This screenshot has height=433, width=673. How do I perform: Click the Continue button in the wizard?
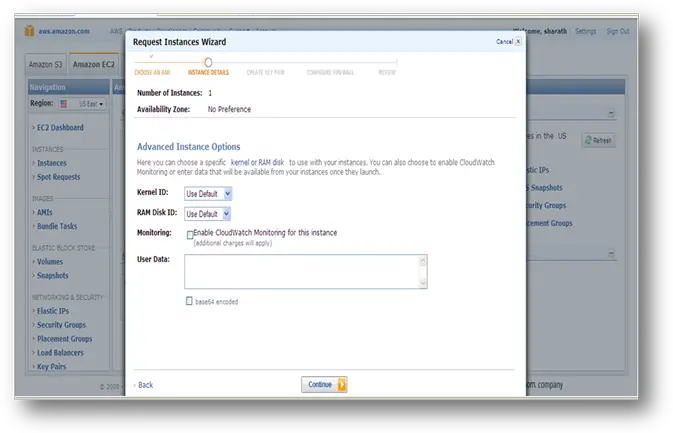(324, 385)
